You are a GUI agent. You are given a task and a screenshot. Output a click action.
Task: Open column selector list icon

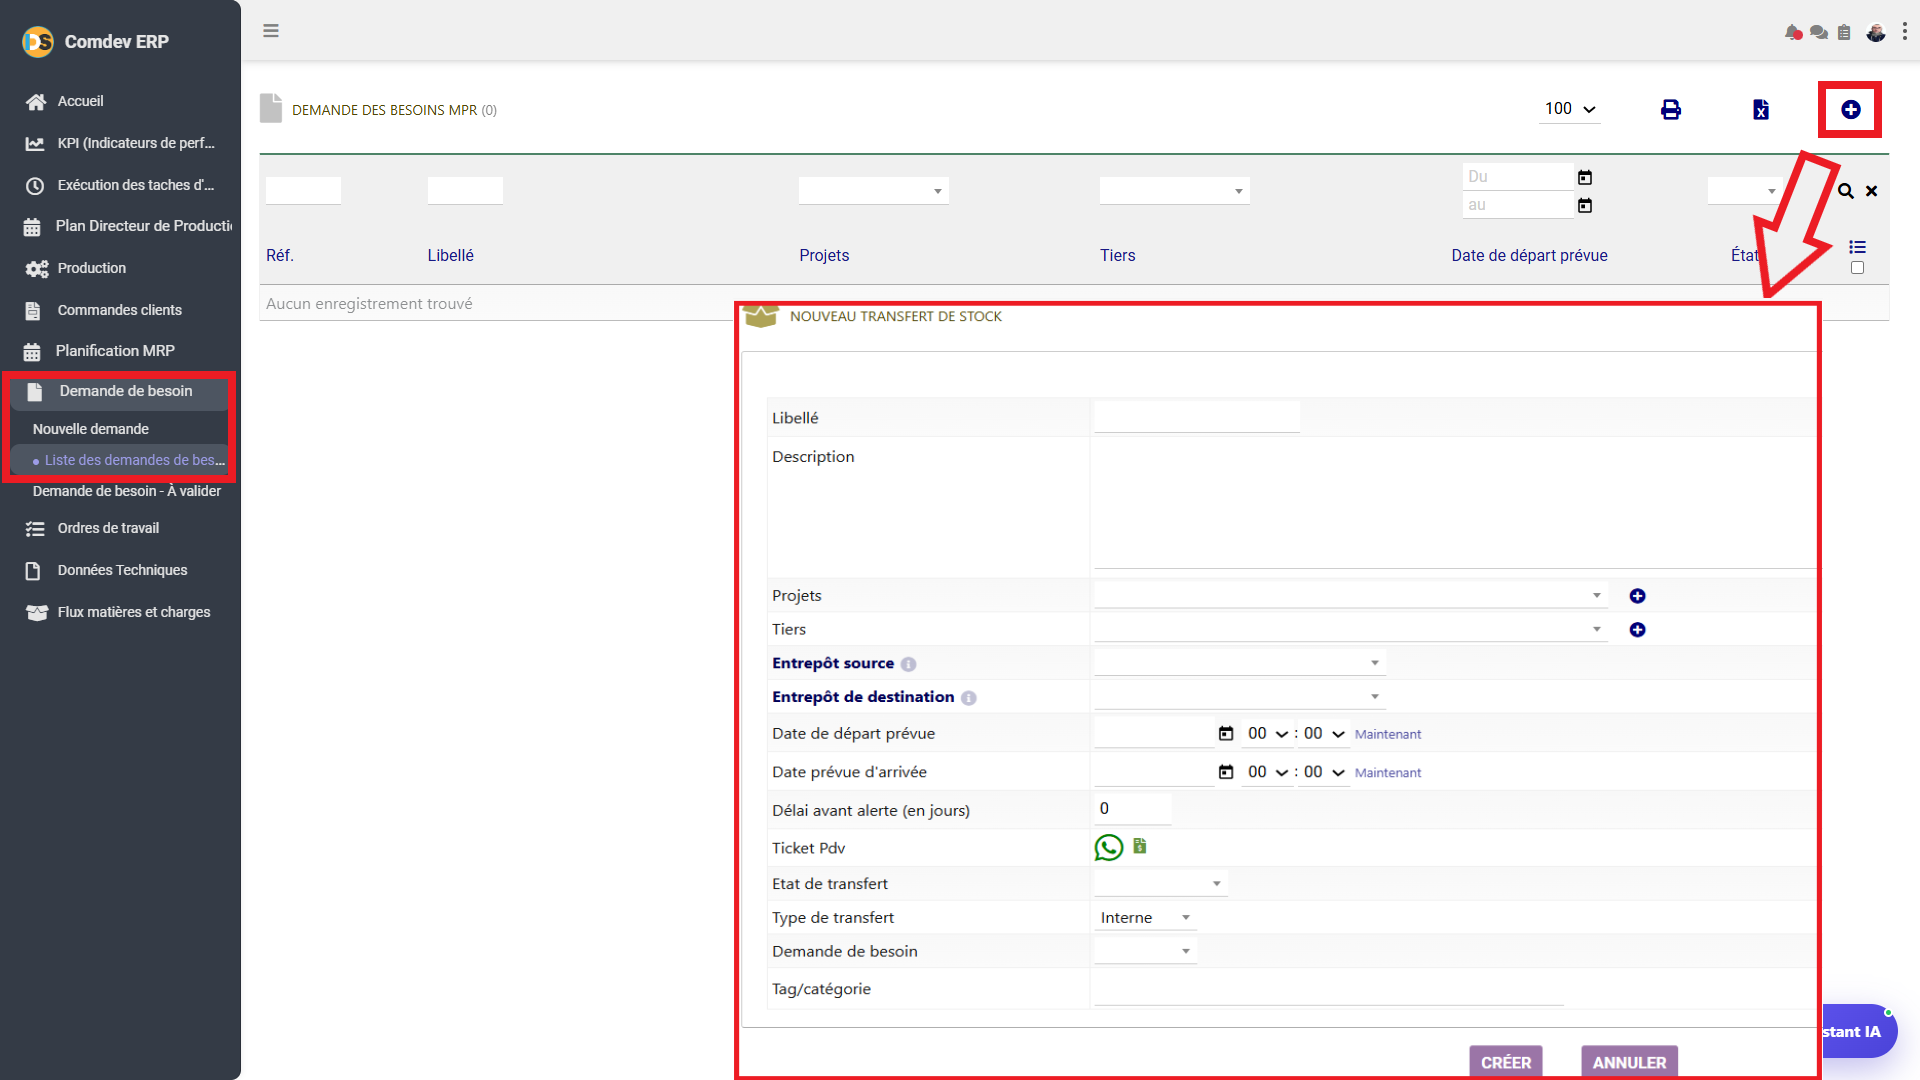tap(1857, 247)
